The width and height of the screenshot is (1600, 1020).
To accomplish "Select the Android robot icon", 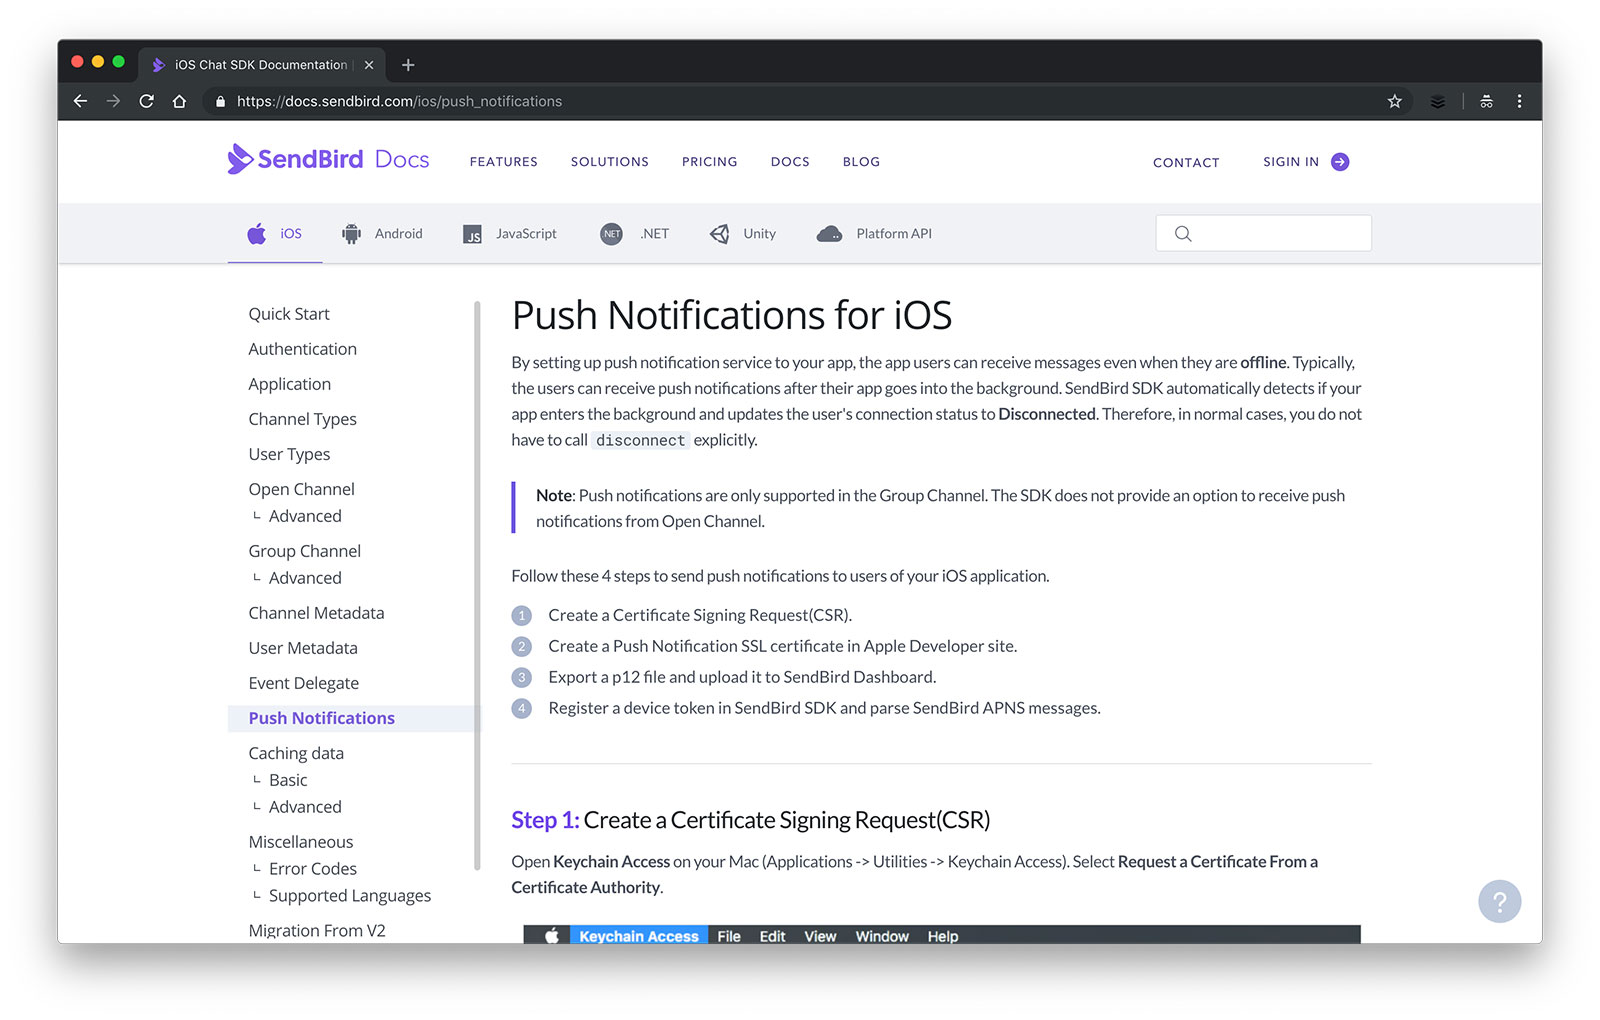I will (351, 234).
